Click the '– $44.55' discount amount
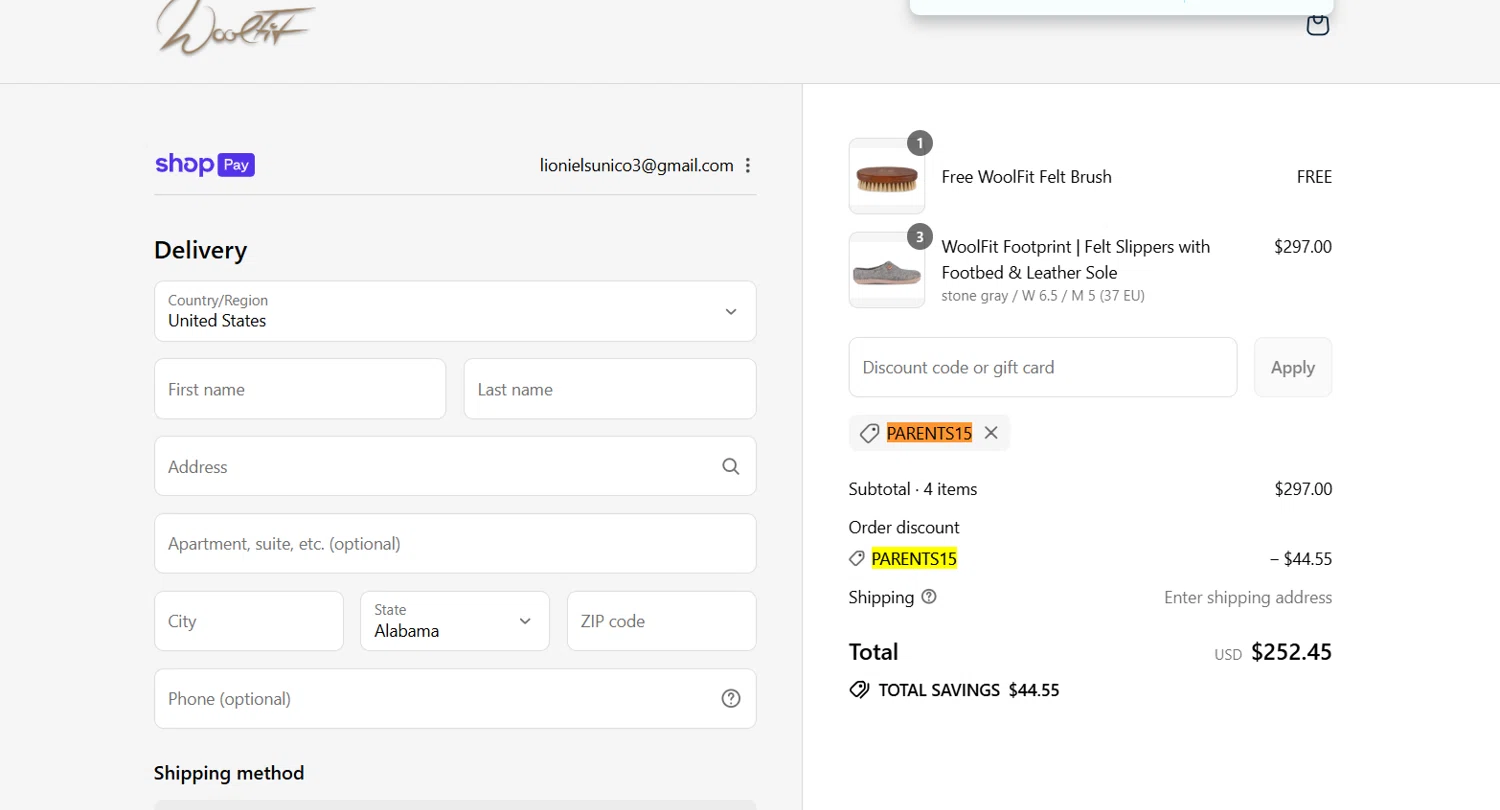 (x=1301, y=559)
